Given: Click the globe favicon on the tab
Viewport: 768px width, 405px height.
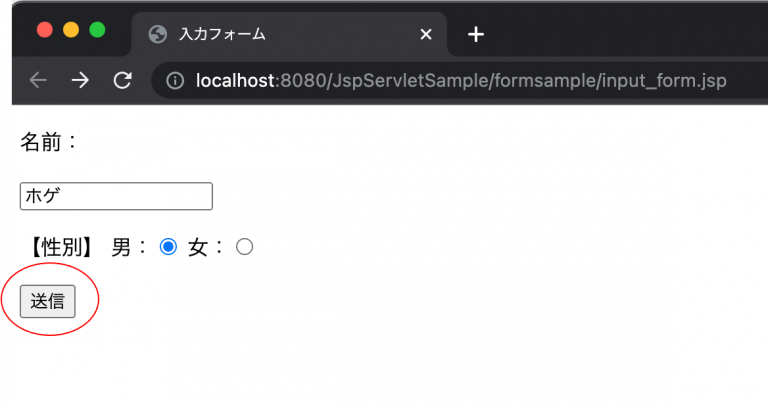Looking at the screenshot, I should pyautogui.click(x=157, y=34).
